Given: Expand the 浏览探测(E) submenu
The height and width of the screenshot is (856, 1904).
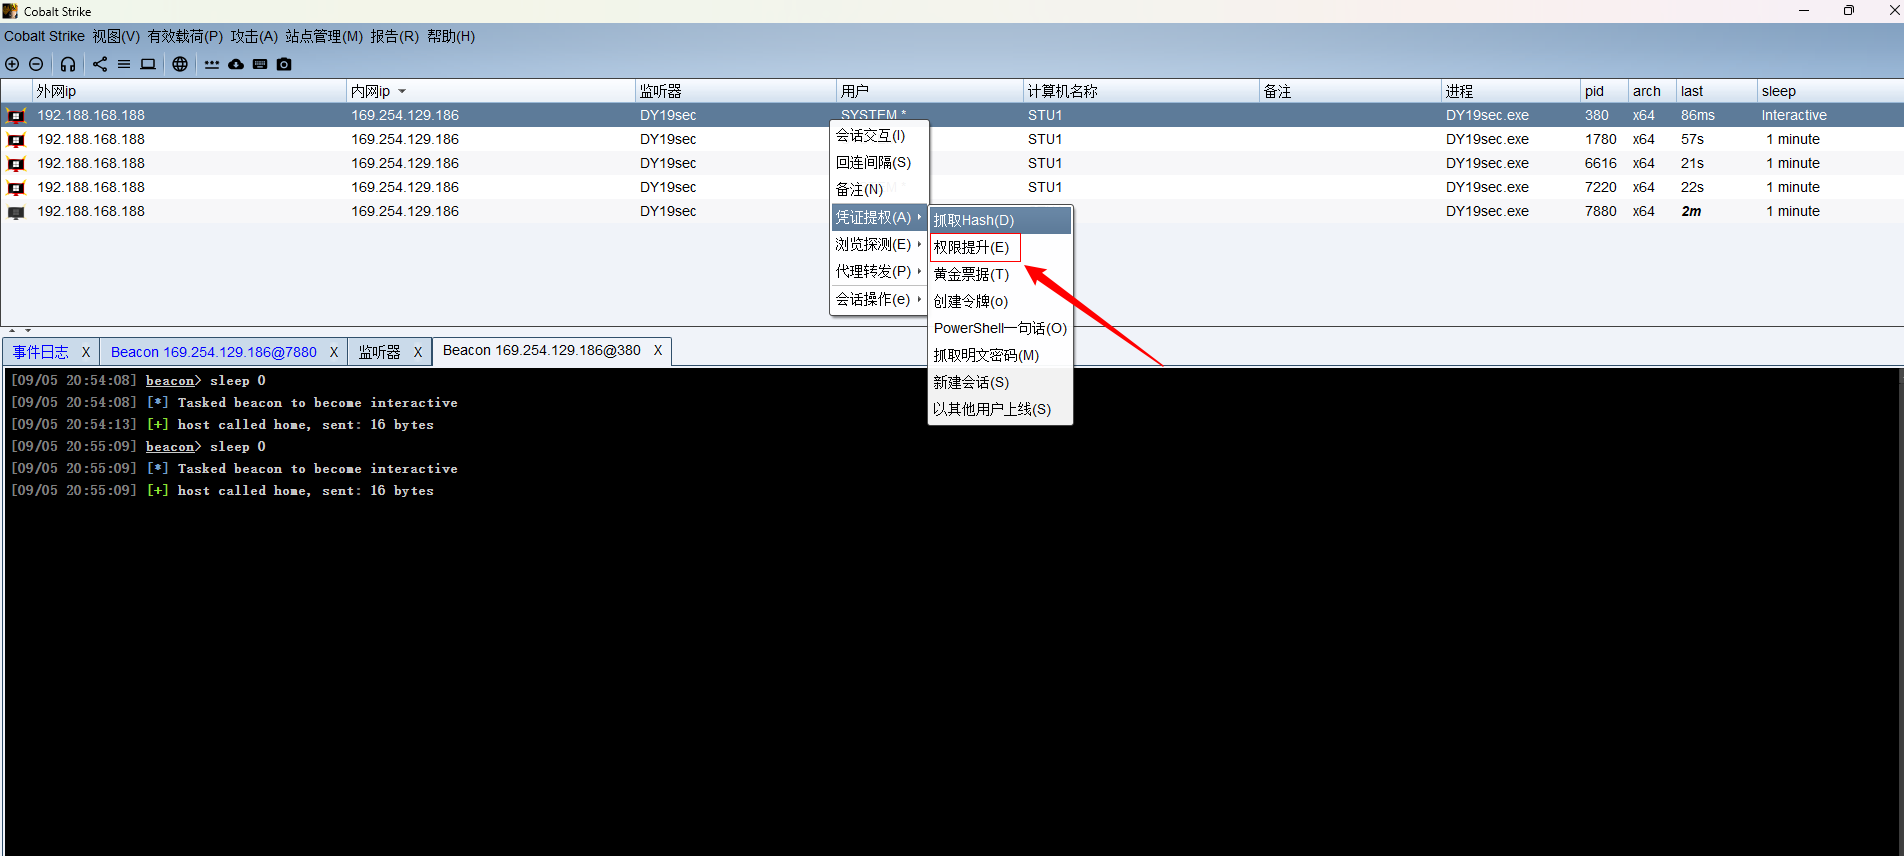Looking at the screenshot, I should click(879, 244).
